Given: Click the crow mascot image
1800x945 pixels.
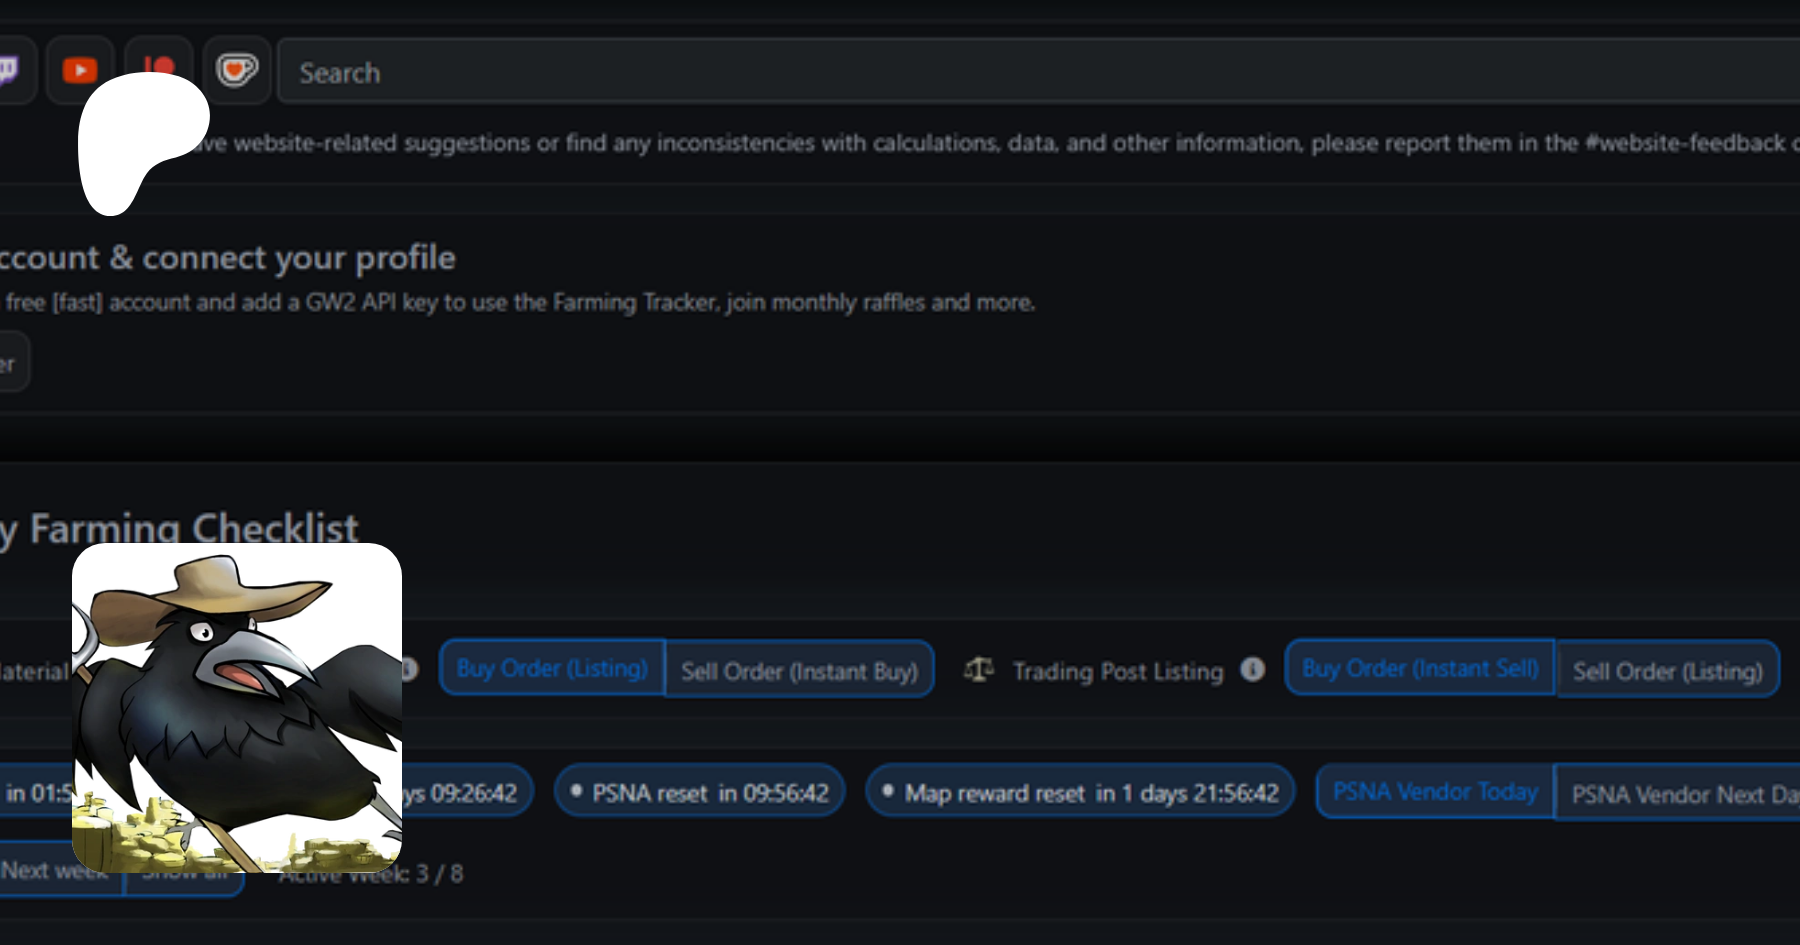Looking at the screenshot, I should pyautogui.click(x=237, y=707).
